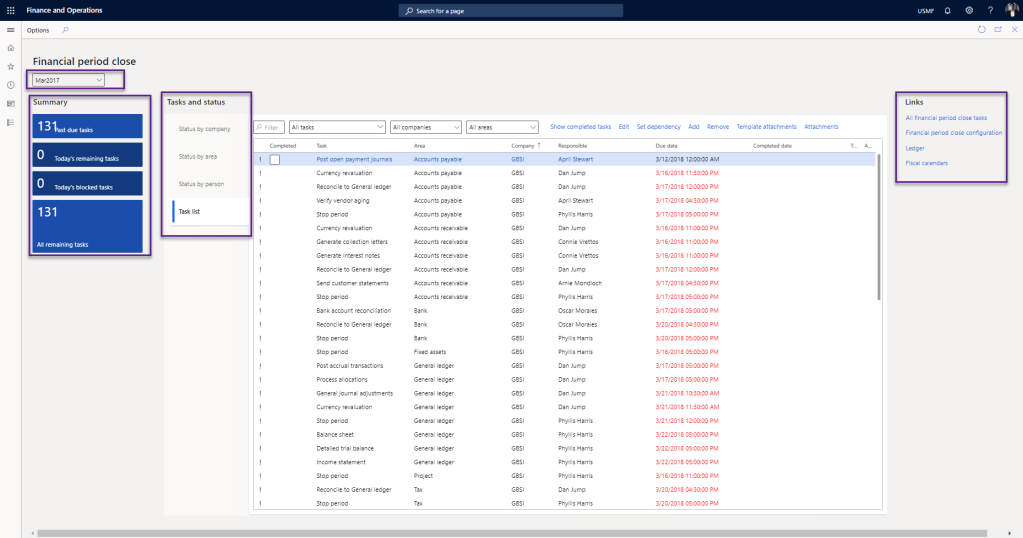Viewport: 1023px width, 538px height.
Task: Switch to Status by company tab
Action: coord(204,129)
